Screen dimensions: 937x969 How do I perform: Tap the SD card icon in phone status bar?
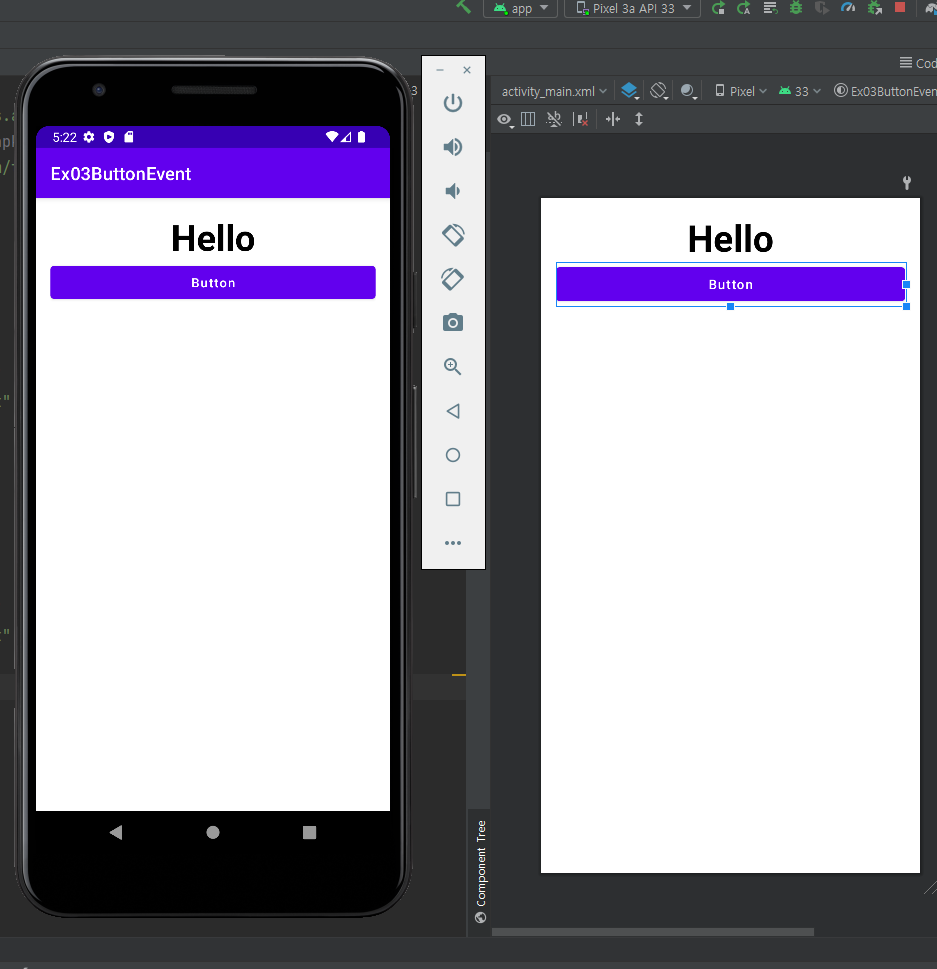point(129,137)
